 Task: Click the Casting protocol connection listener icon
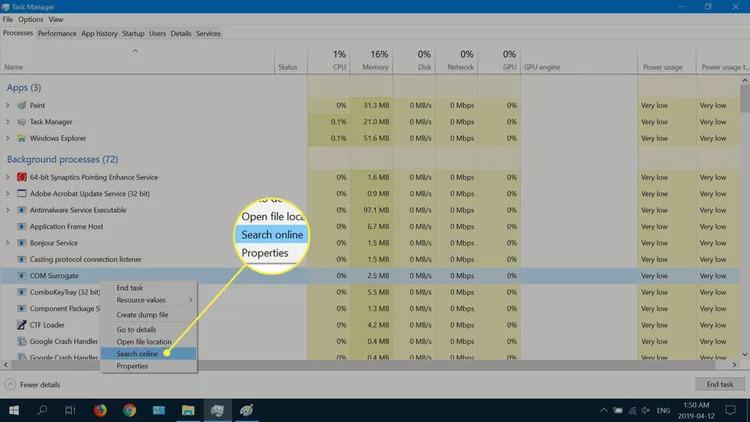[22, 259]
